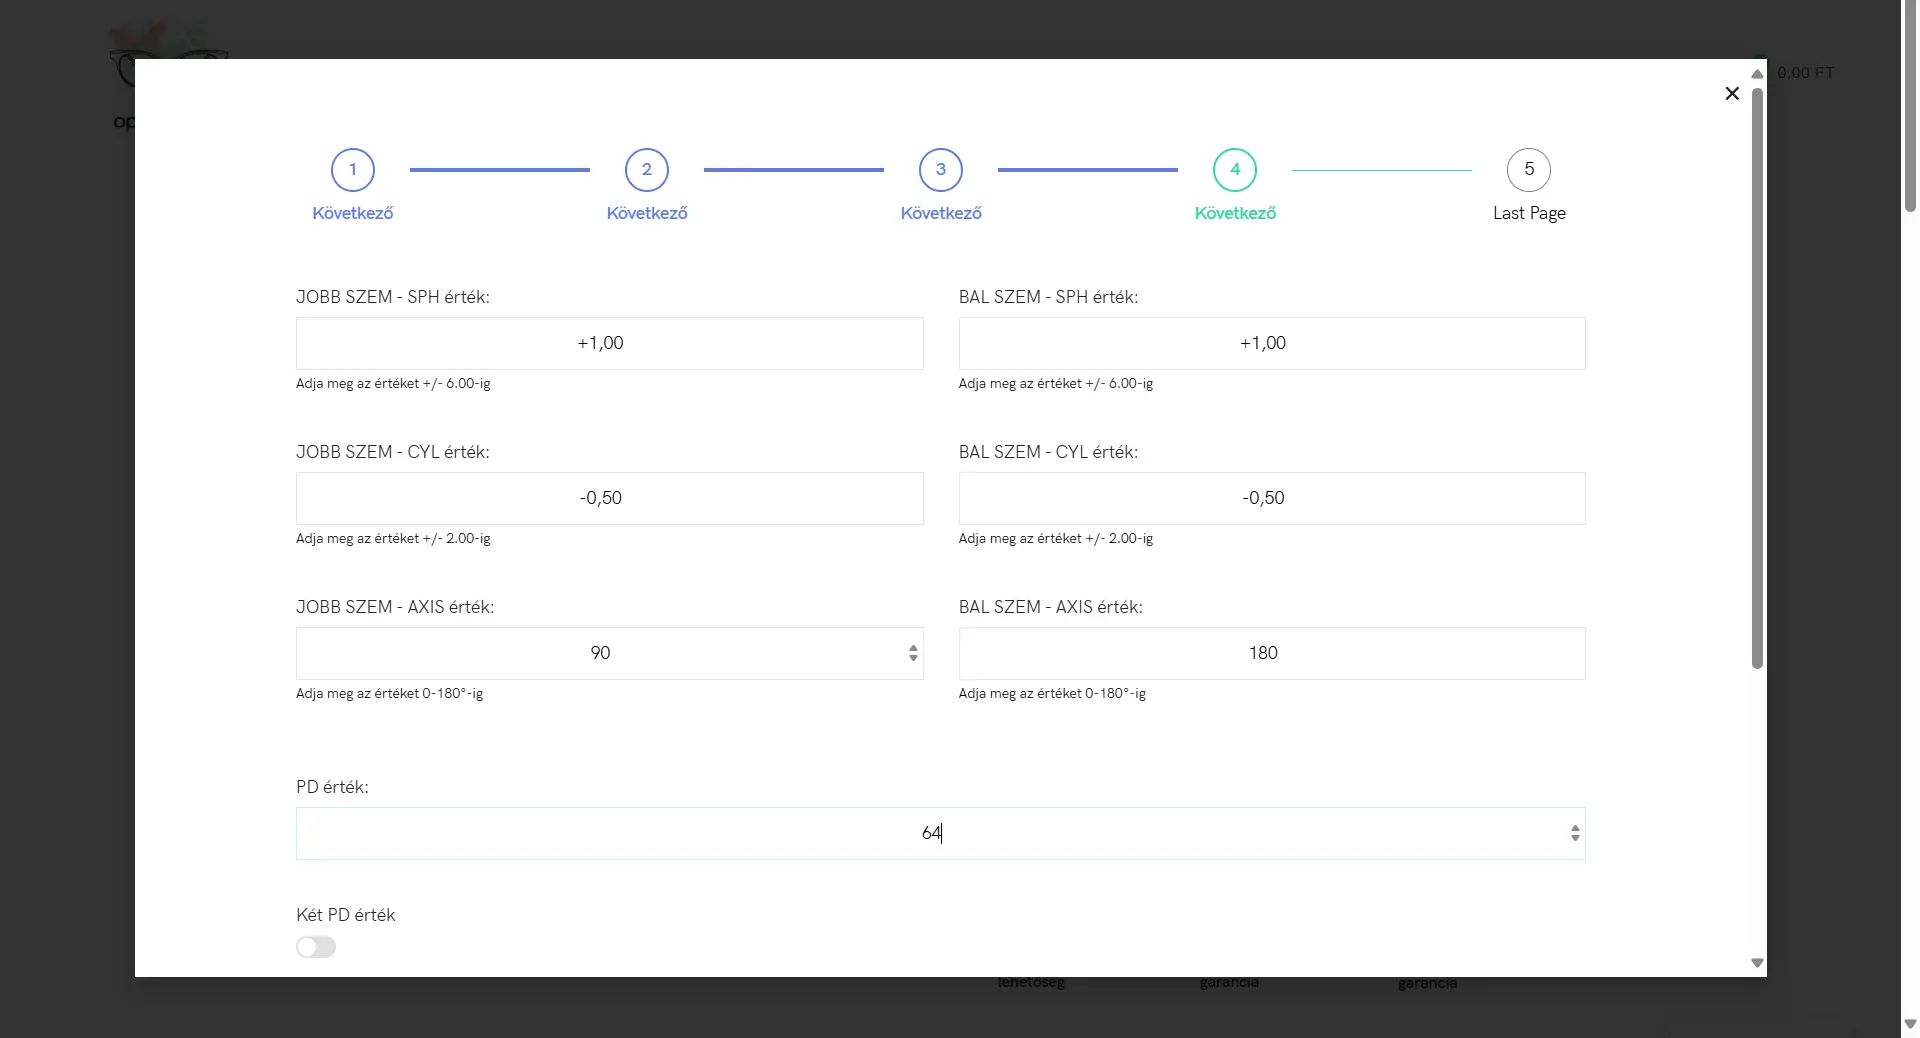Viewport: 1920px width, 1038px height.
Task: Go to step 3 circle
Action: click(940, 170)
